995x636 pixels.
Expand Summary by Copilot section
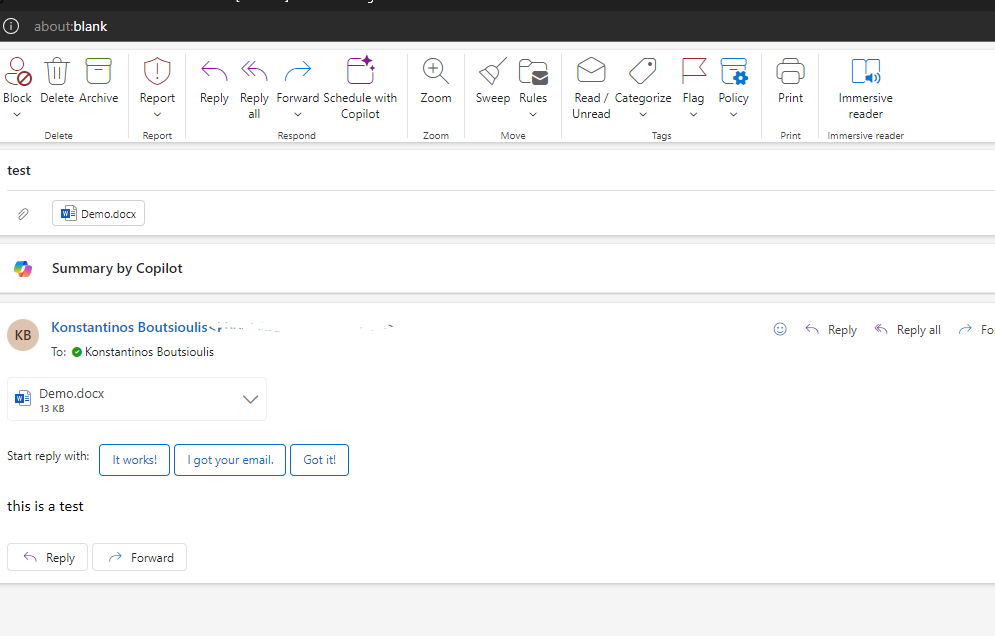[117, 268]
